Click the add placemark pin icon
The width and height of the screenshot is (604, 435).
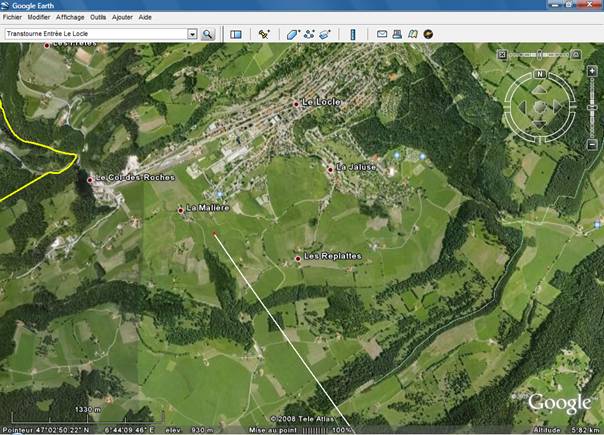pyautogui.click(x=264, y=33)
